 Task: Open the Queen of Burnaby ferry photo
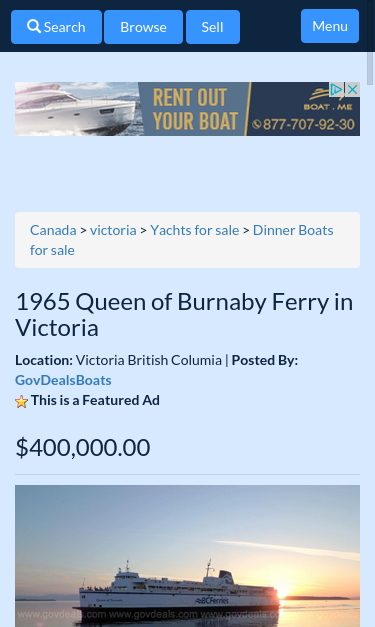pyautogui.click(x=188, y=556)
